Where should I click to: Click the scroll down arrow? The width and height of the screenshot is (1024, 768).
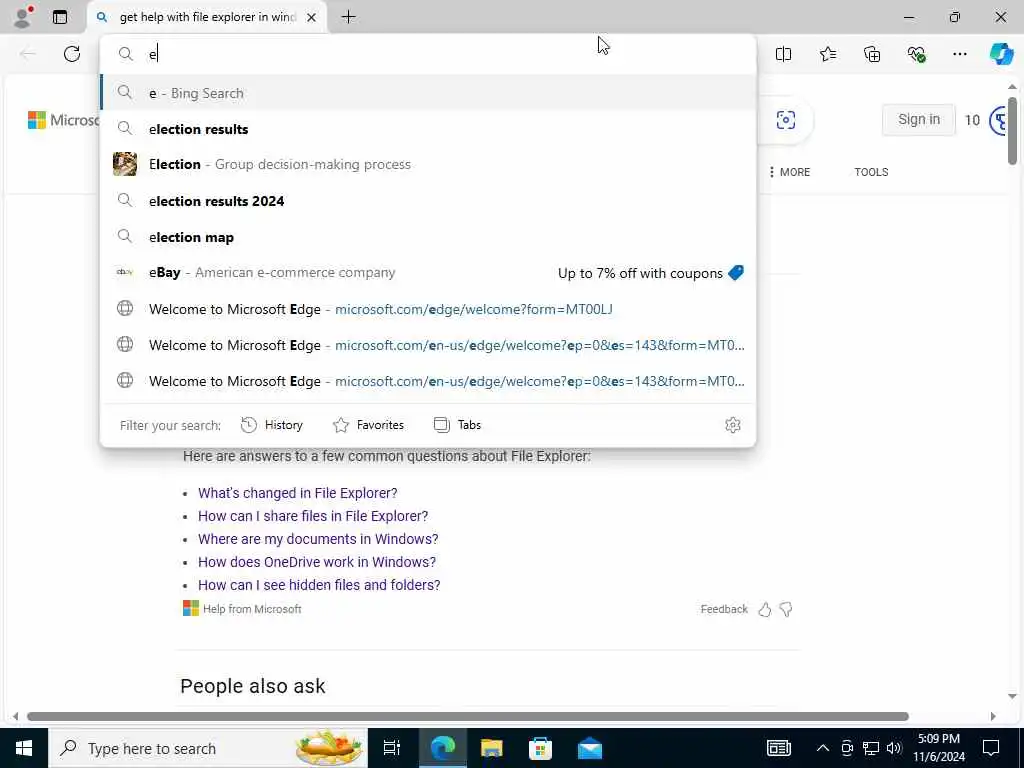[x=1012, y=696]
